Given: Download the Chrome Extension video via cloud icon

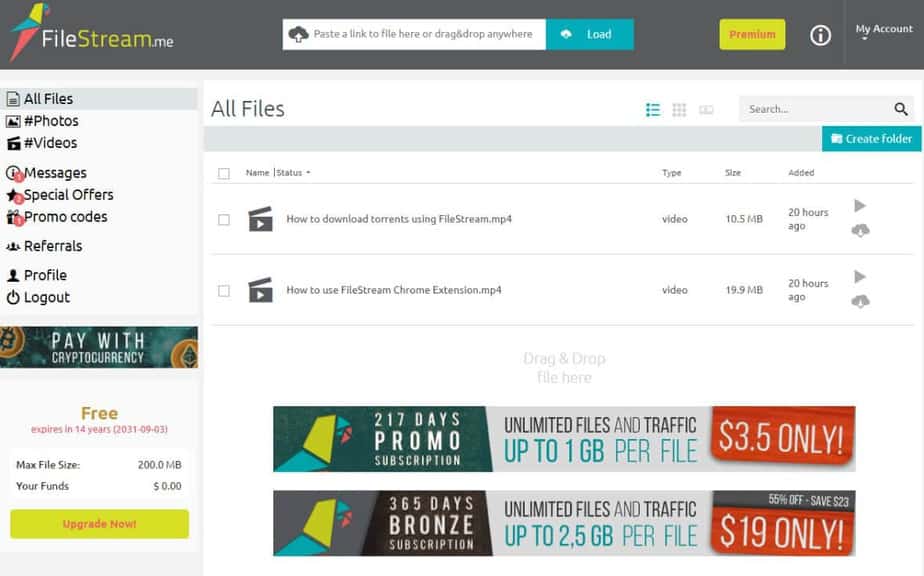Looking at the screenshot, I should tap(860, 301).
